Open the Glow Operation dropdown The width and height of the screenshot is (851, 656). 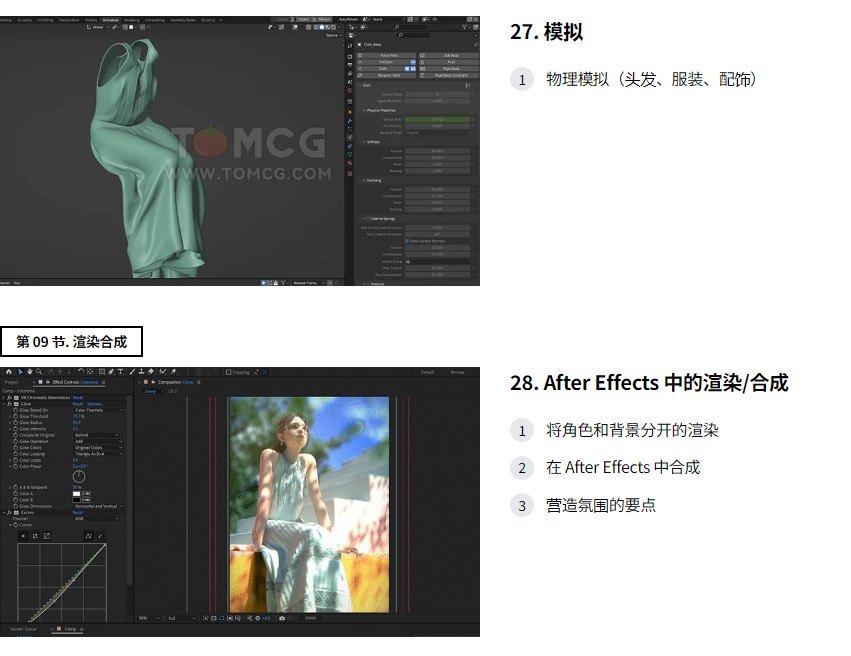(98, 441)
